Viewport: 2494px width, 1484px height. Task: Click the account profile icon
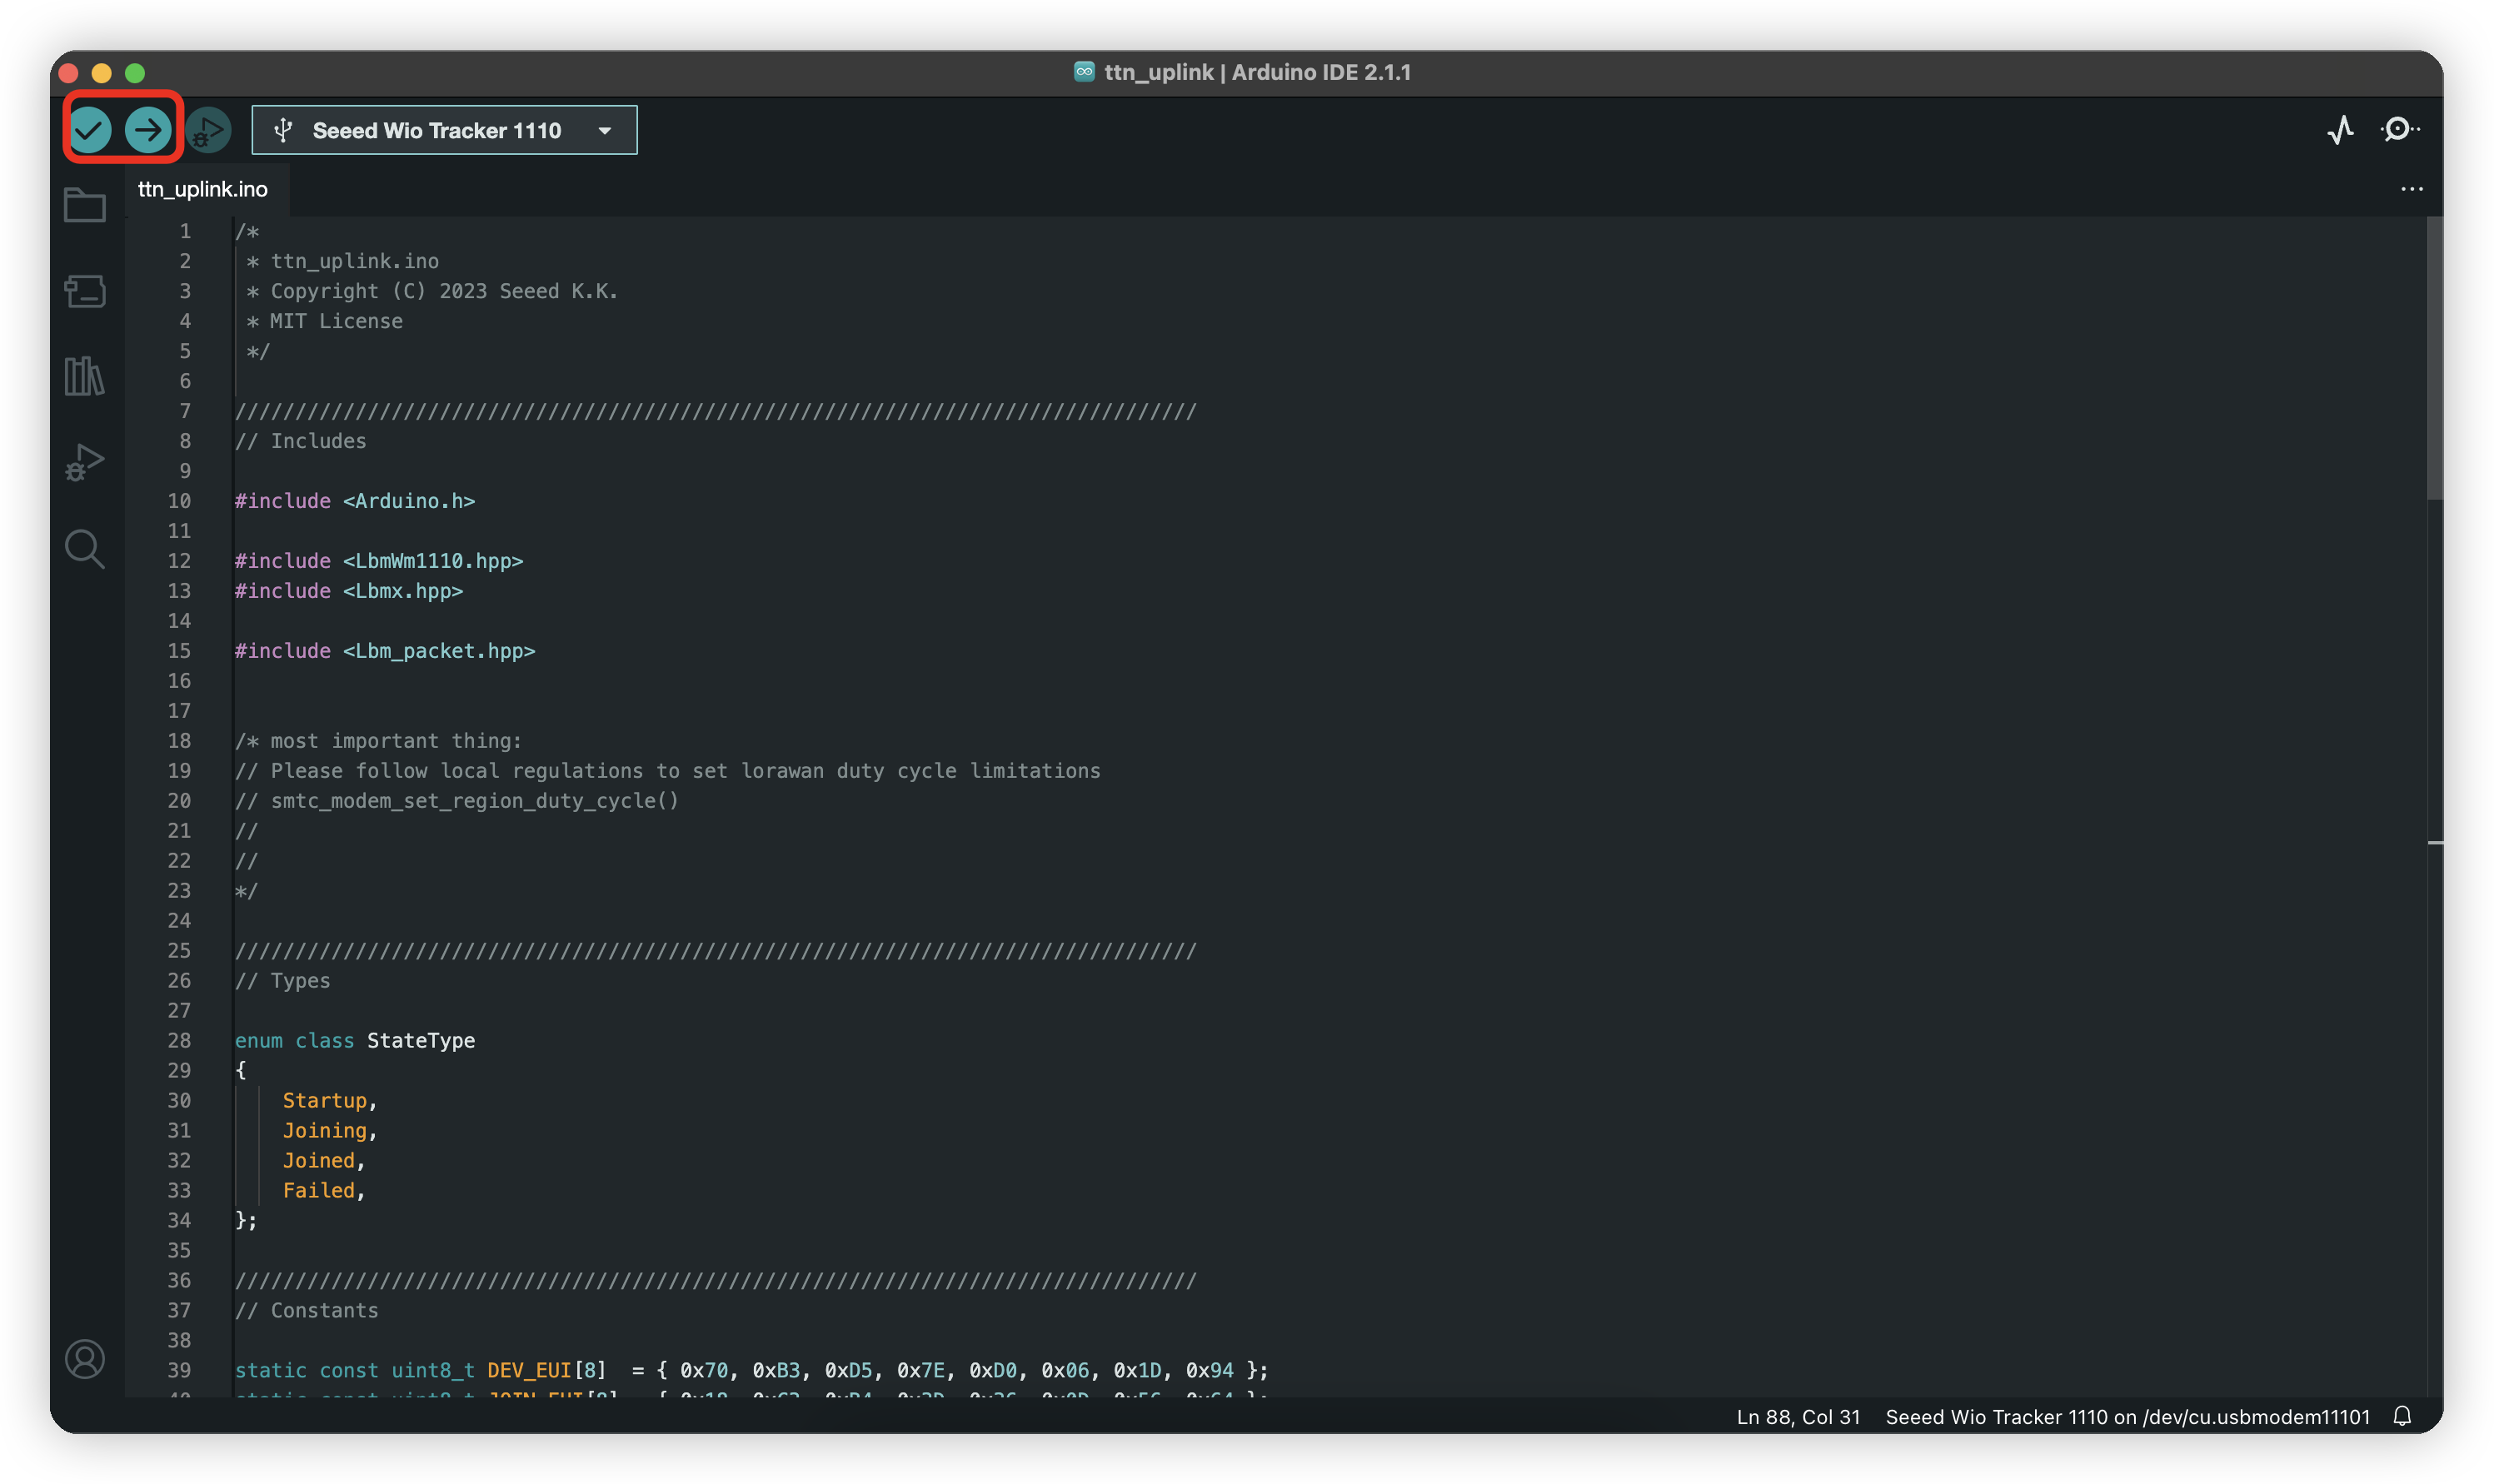[x=85, y=1359]
